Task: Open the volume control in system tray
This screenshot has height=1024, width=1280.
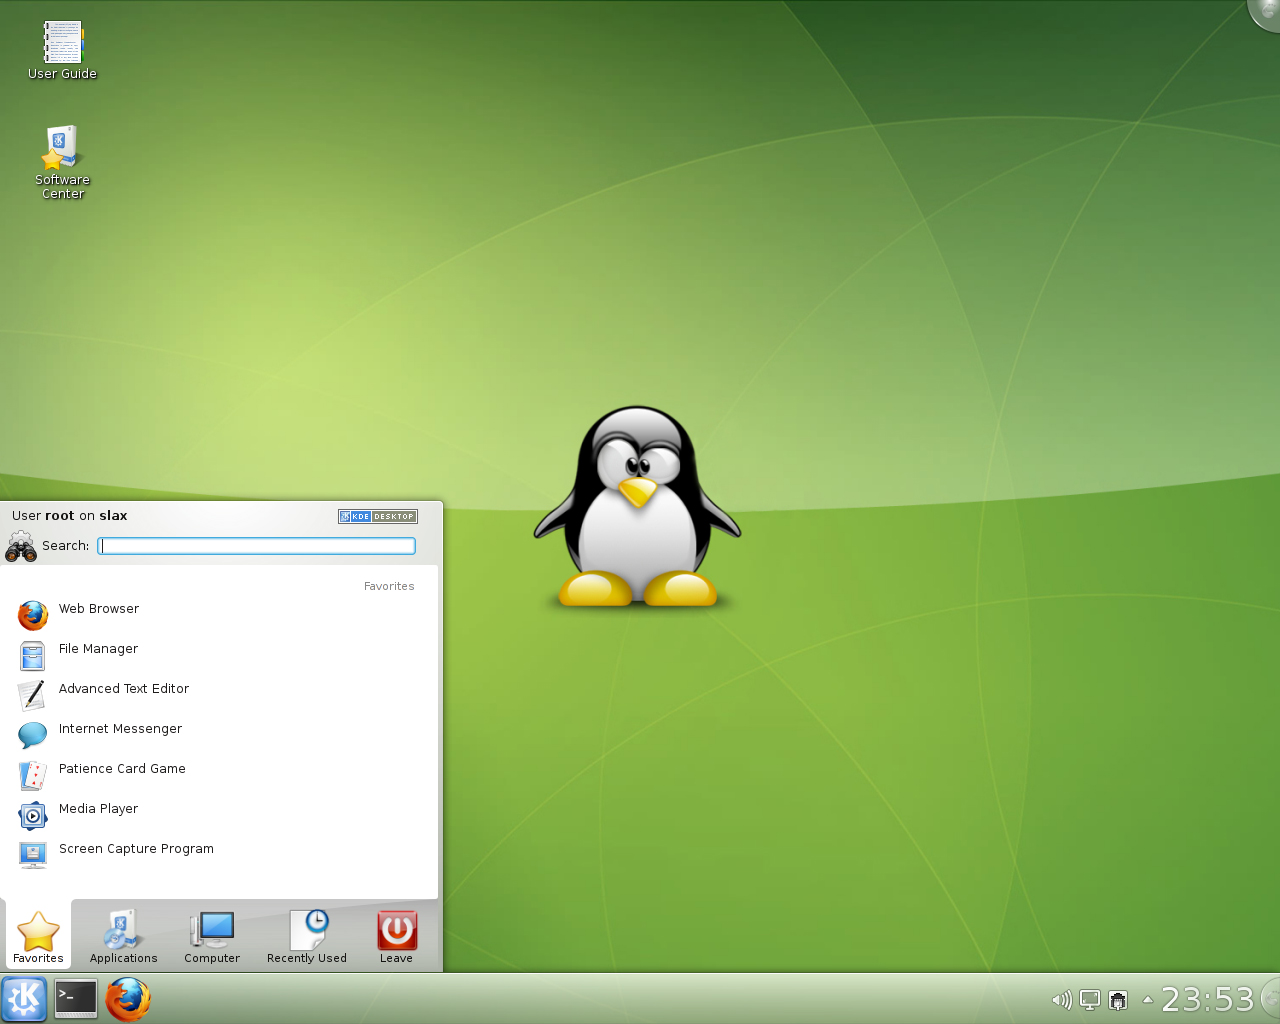Action: coord(1061,999)
